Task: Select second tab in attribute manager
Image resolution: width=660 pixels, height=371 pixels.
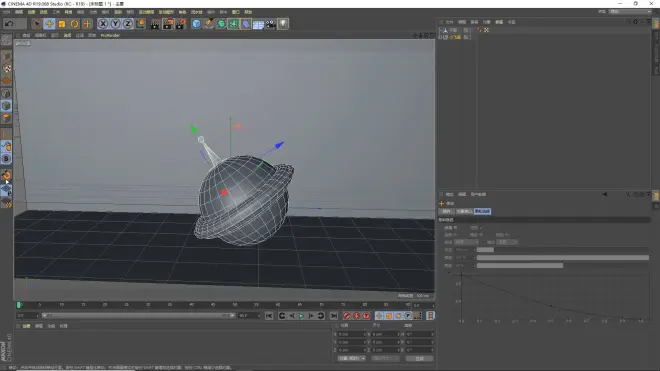Action: [x=464, y=211]
